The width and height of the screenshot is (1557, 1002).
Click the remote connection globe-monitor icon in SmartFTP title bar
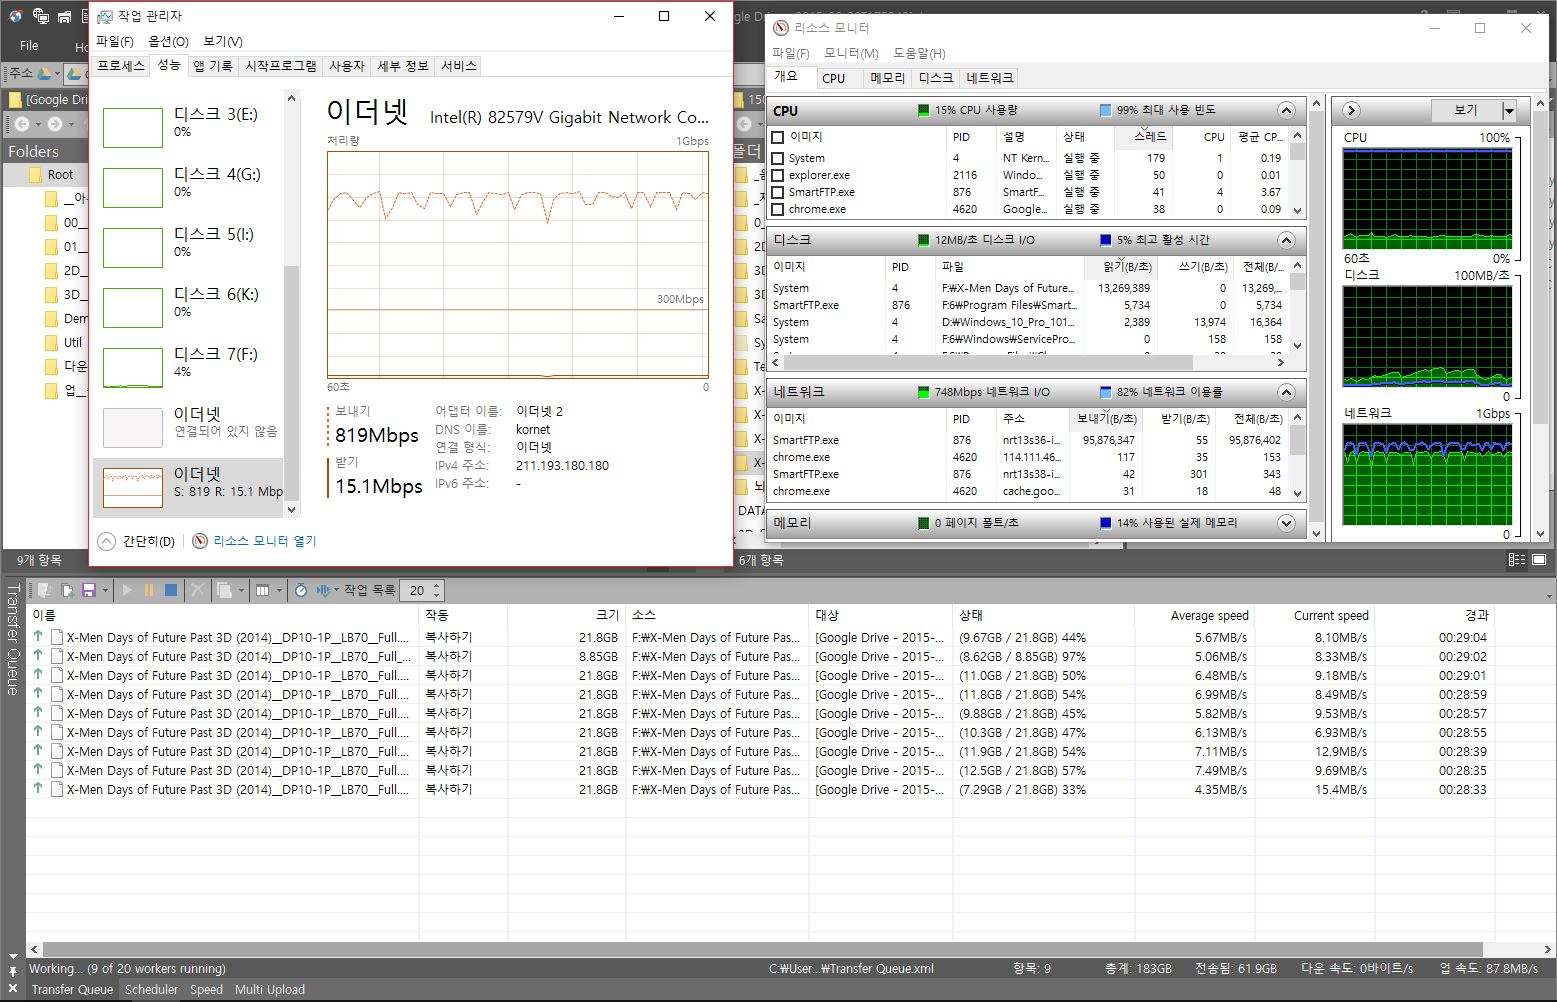(41, 16)
